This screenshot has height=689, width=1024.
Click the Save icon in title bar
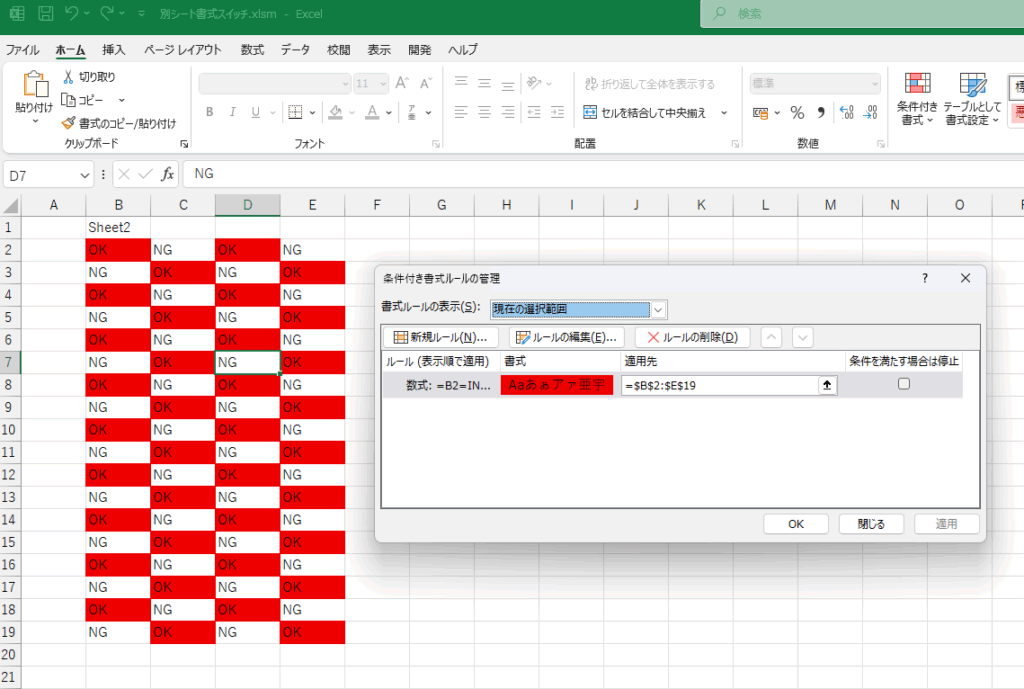[x=46, y=14]
